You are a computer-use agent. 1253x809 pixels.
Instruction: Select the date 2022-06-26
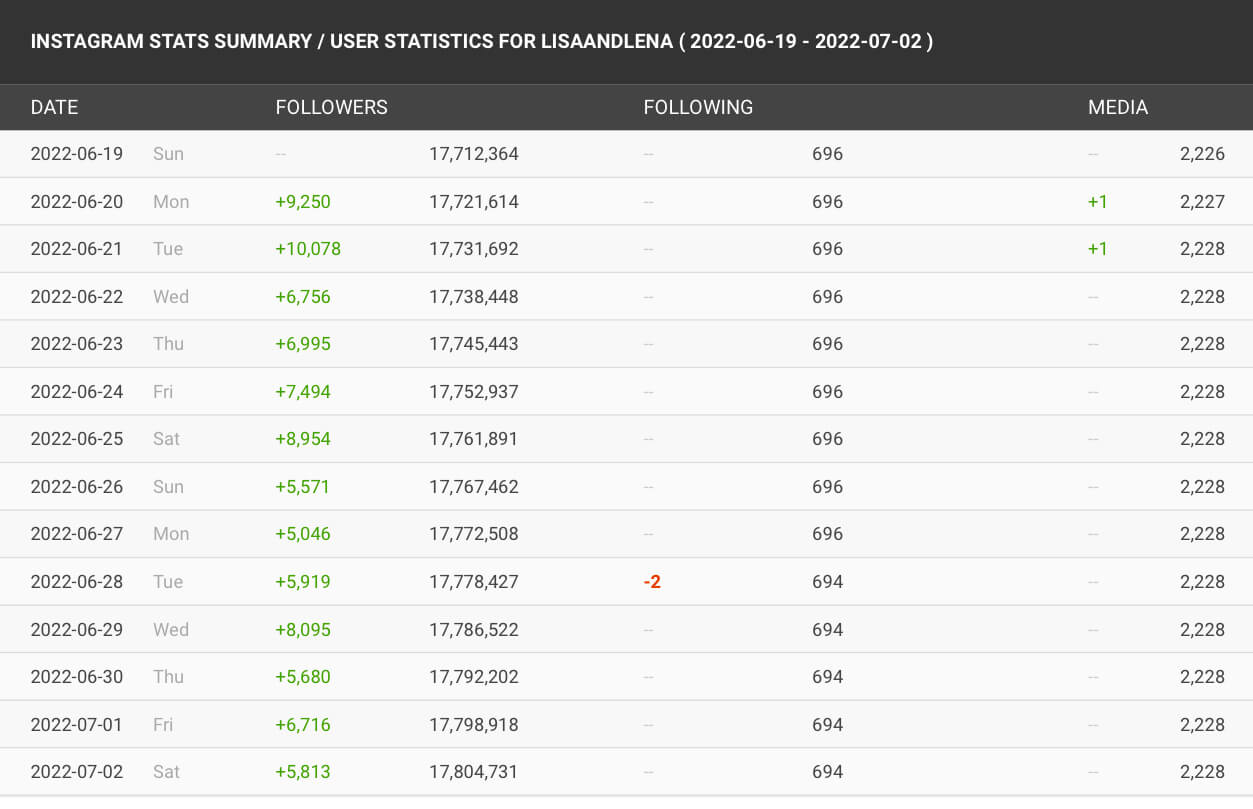coord(77,487)
